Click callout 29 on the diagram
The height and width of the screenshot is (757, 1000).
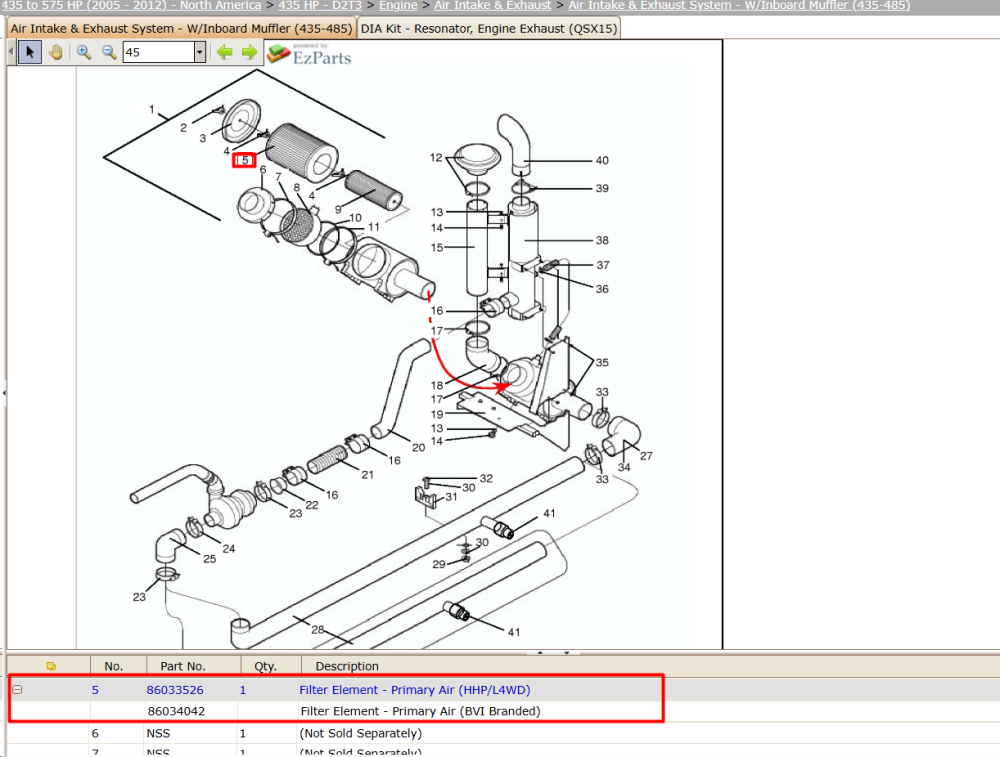439,564
